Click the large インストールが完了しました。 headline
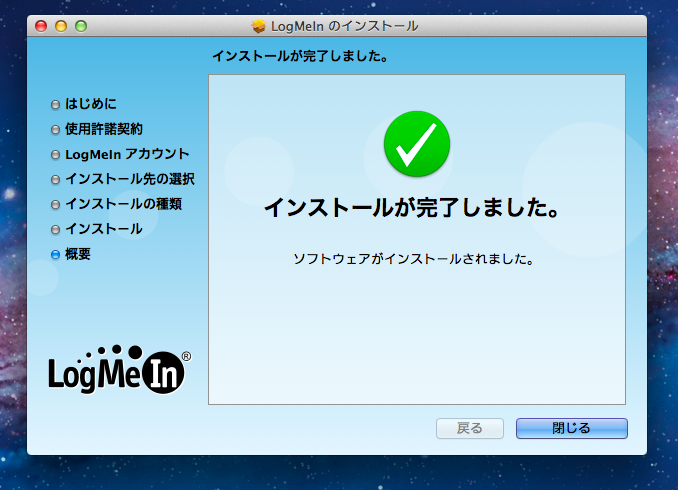Viewport: 678px width, 490px height. [413, 208]
